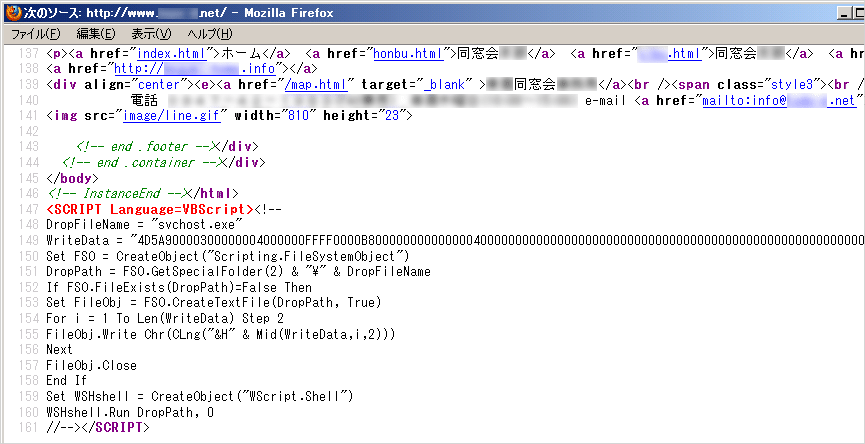Minimize the Firefox source window
Viewport: 865px width, 444px height.
tap(846, 13)
